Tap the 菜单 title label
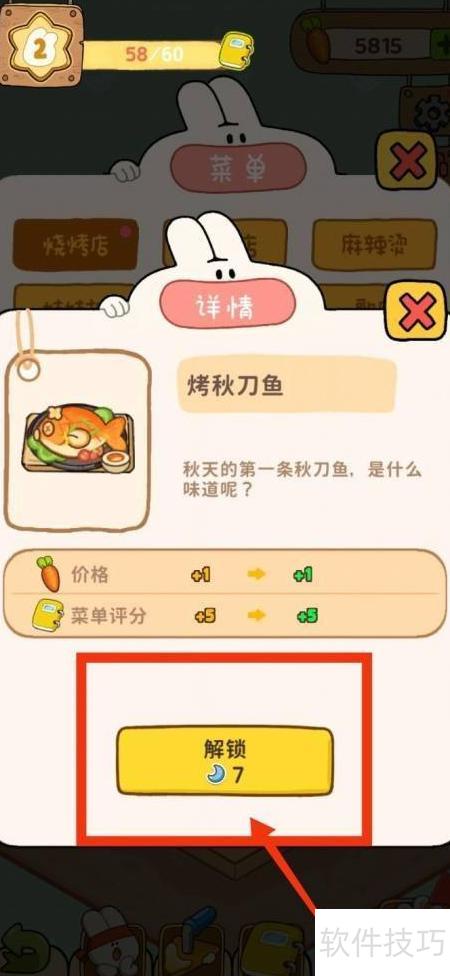The image size is (450, 976). [x=238, y=168]
